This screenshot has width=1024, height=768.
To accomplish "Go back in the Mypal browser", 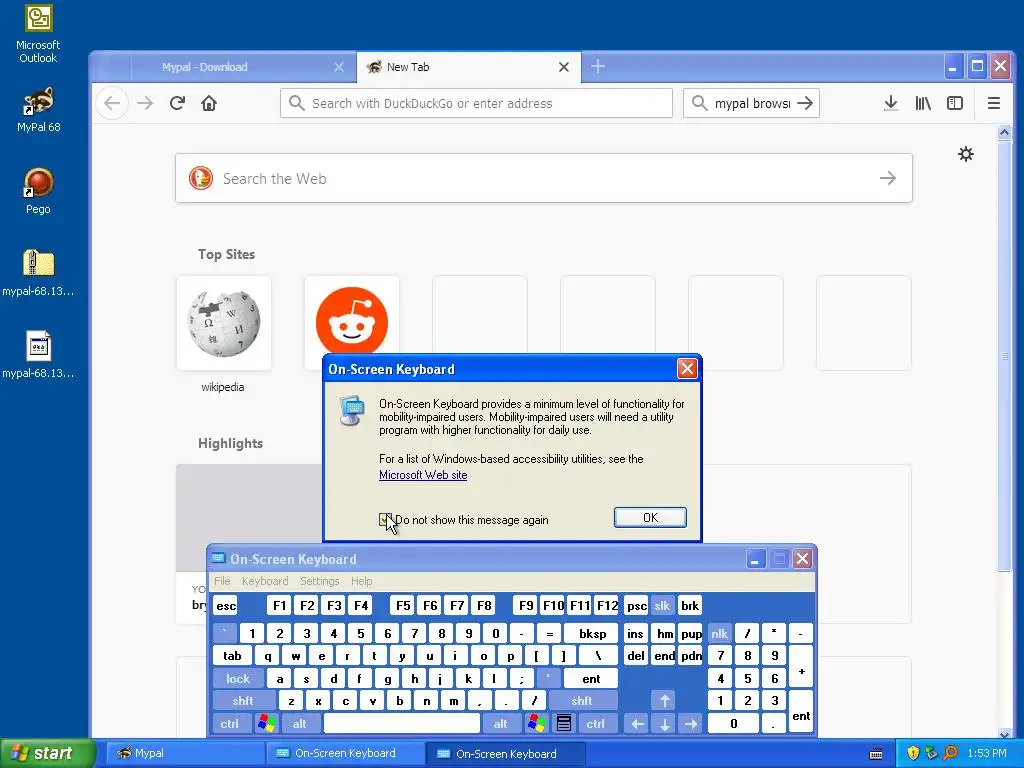I will coord(112,103).
